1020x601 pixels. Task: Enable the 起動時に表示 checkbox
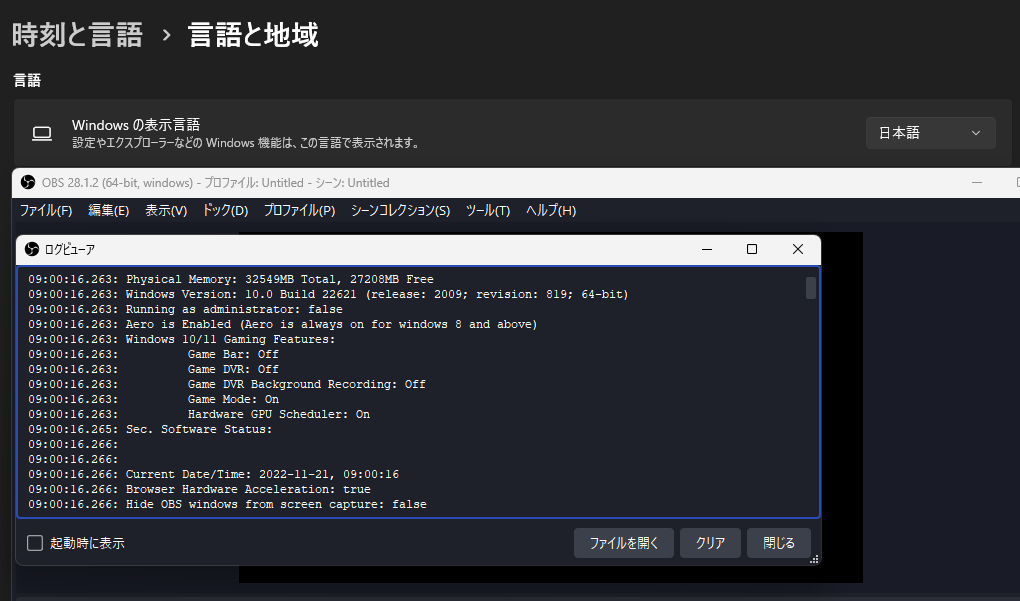click(35, 543)
